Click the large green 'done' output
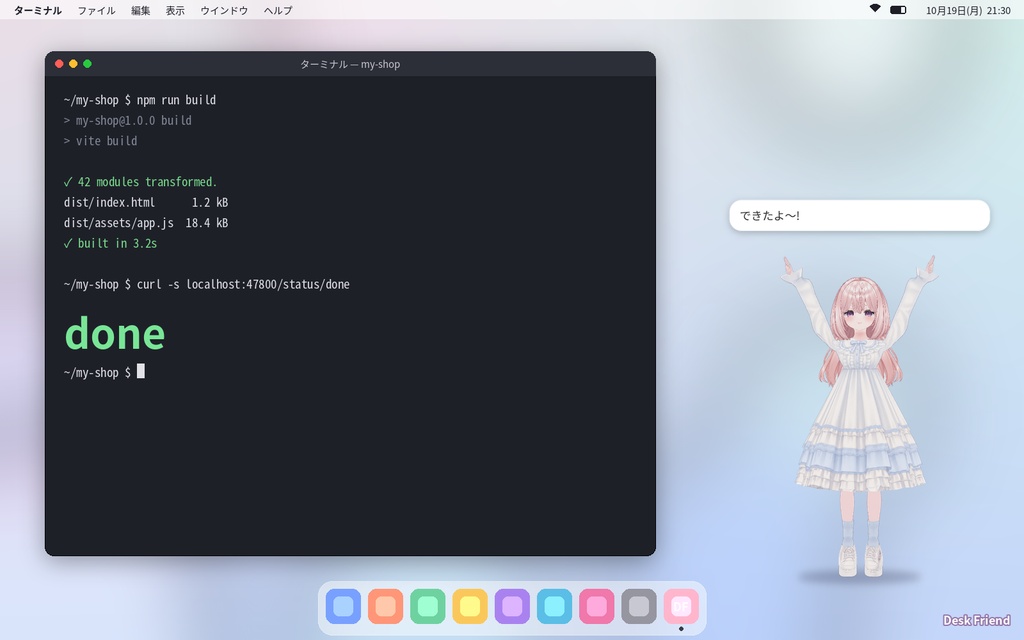The image size is (1024, 640). (x=115, y=334)
